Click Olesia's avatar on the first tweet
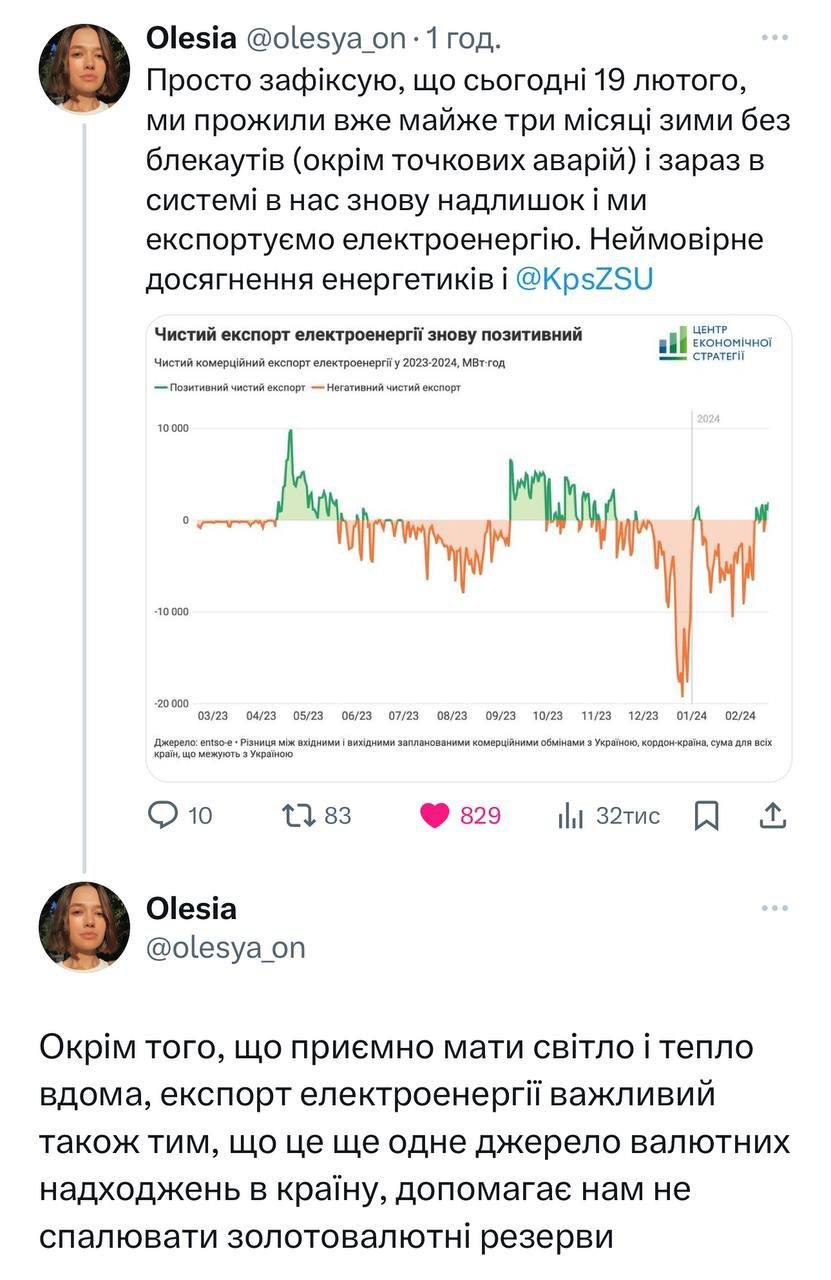 tap(84, 68)
